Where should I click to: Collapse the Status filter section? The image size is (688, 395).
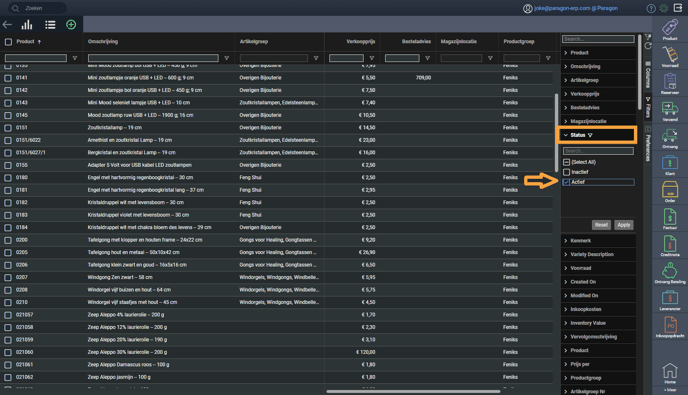tap(566, 135)
